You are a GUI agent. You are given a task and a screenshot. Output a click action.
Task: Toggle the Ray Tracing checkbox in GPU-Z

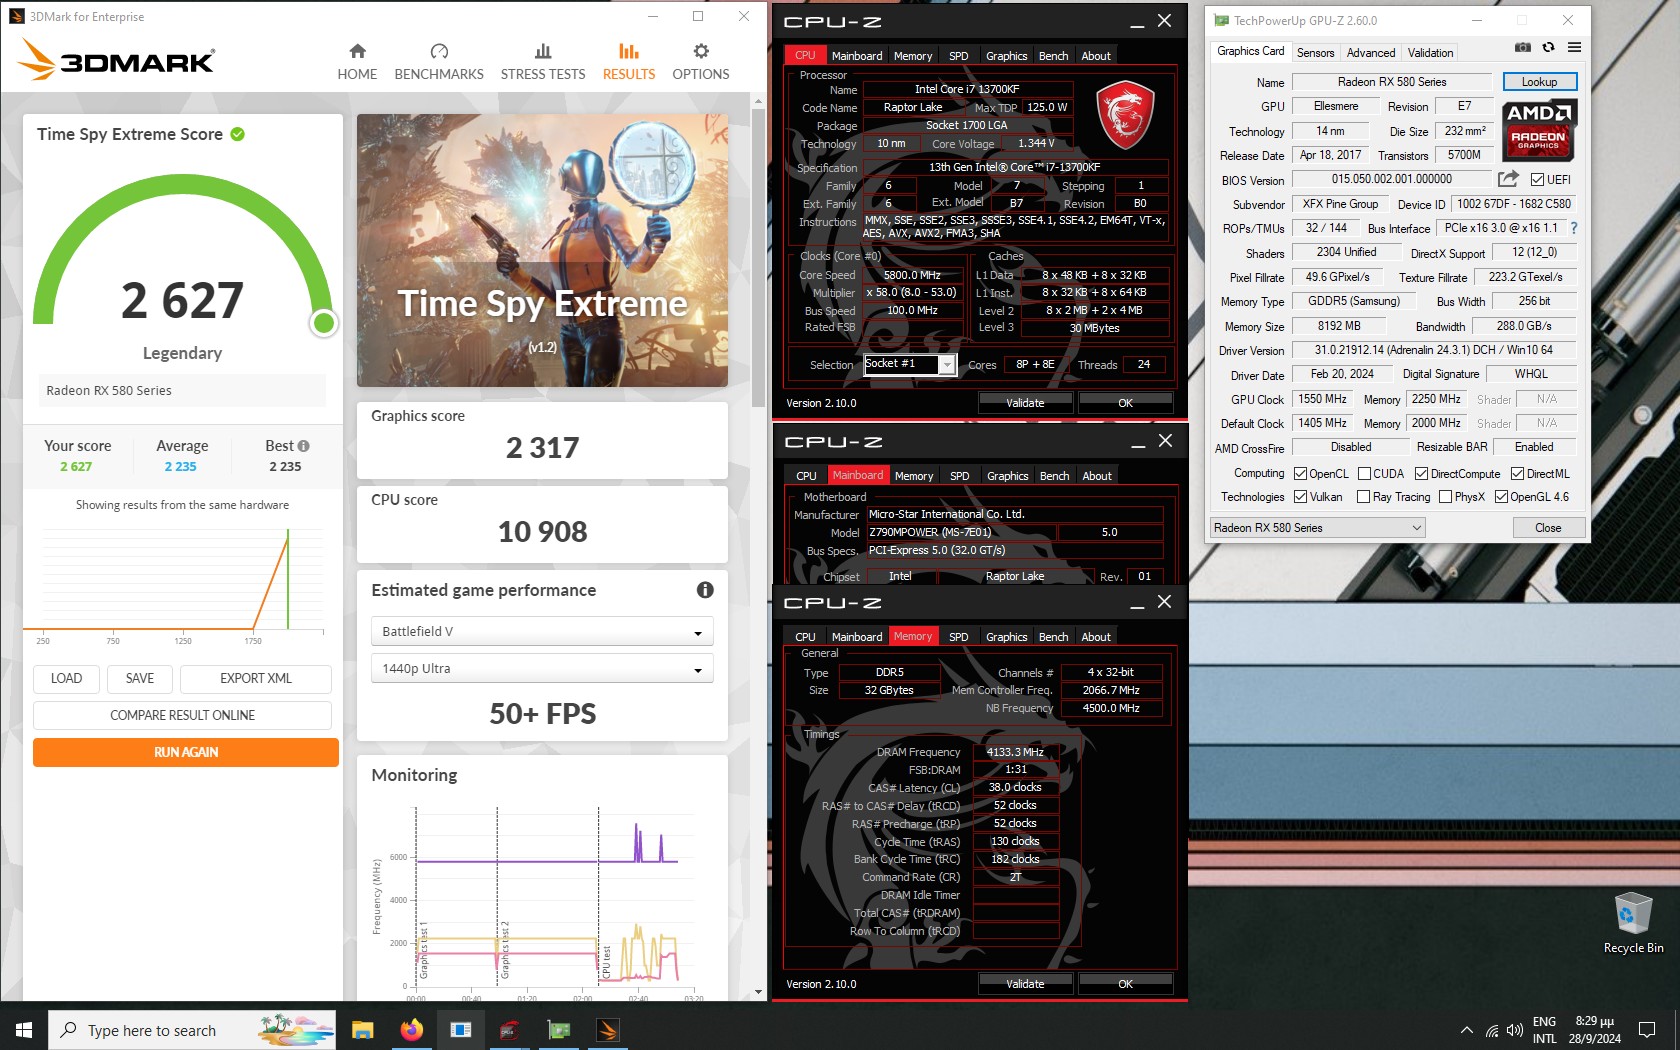click(x=1363, y=497)
